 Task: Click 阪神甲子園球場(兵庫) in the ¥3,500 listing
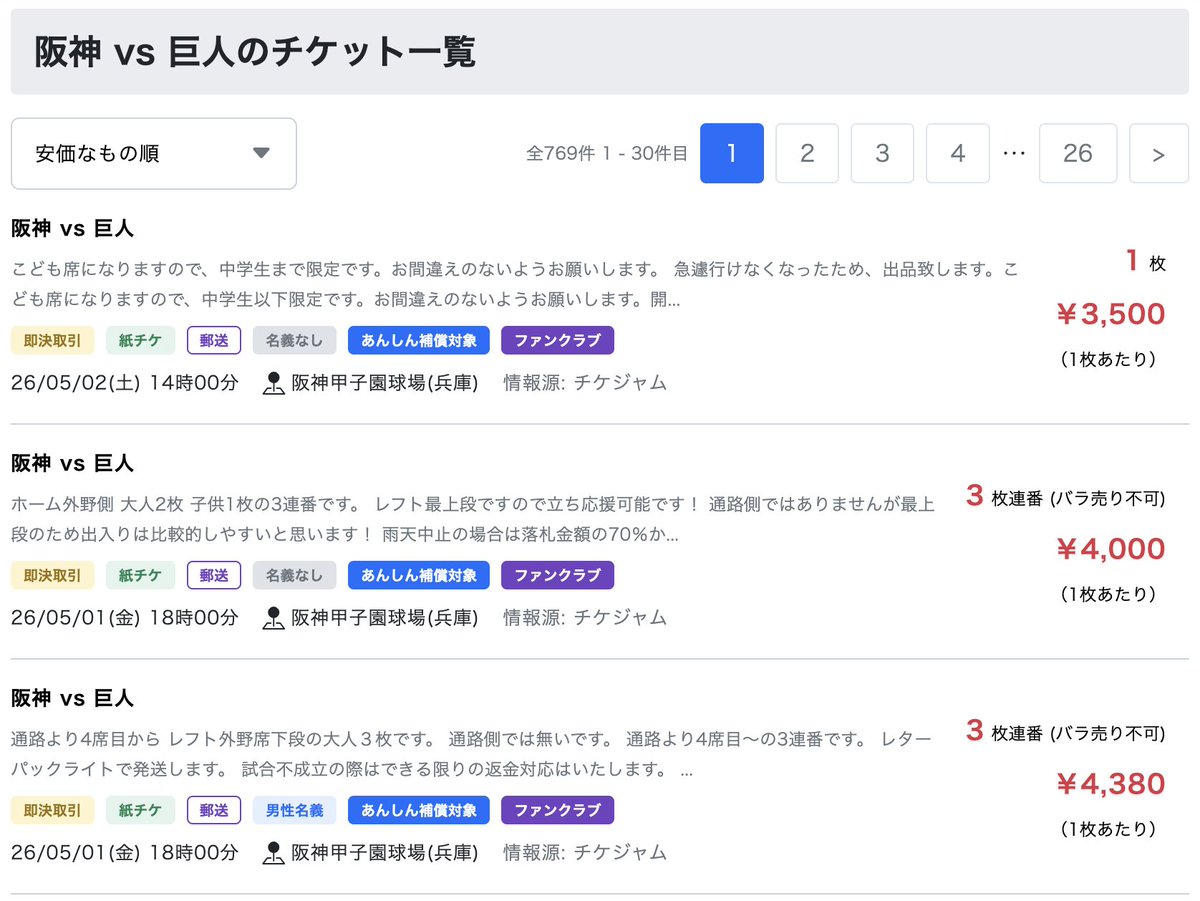[x=384, y=383]
